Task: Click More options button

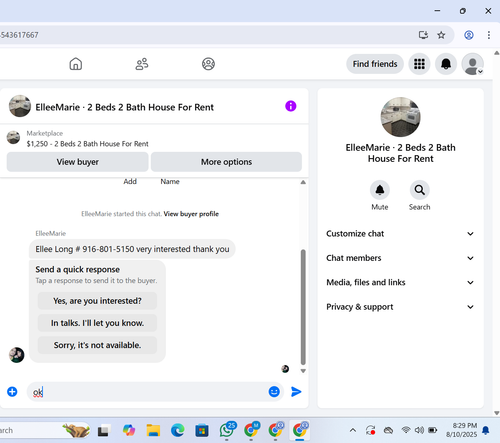Action: click(x=226, y=162)
